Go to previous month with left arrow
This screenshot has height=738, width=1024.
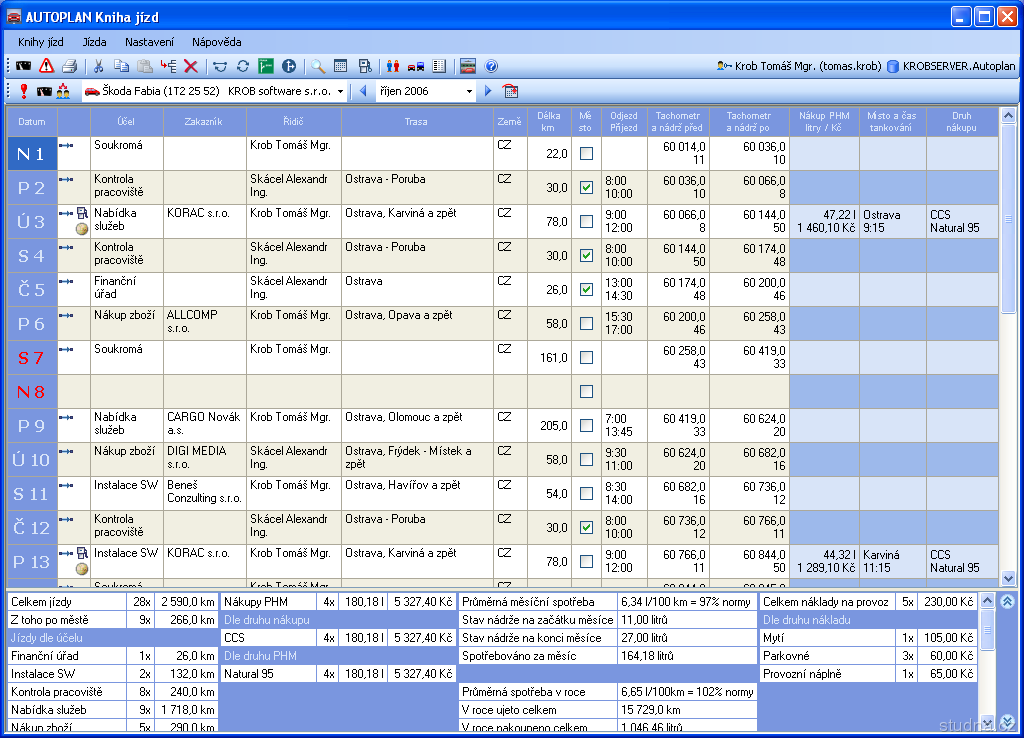point(363,91)
